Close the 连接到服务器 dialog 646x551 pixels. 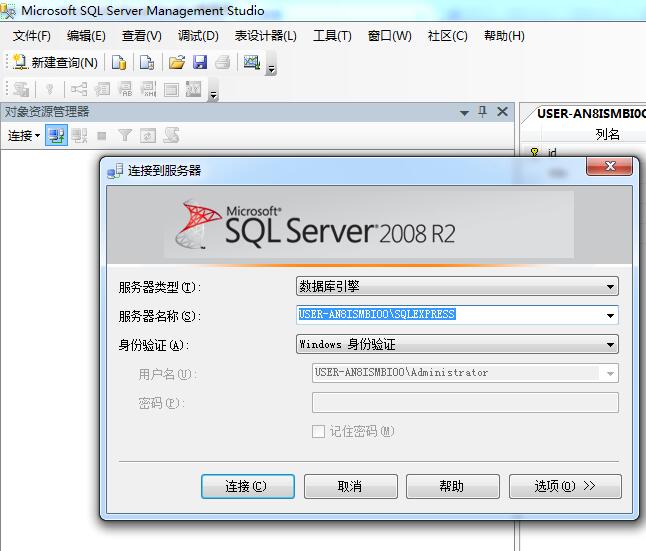pyautogui.click(x=609, y=166)
